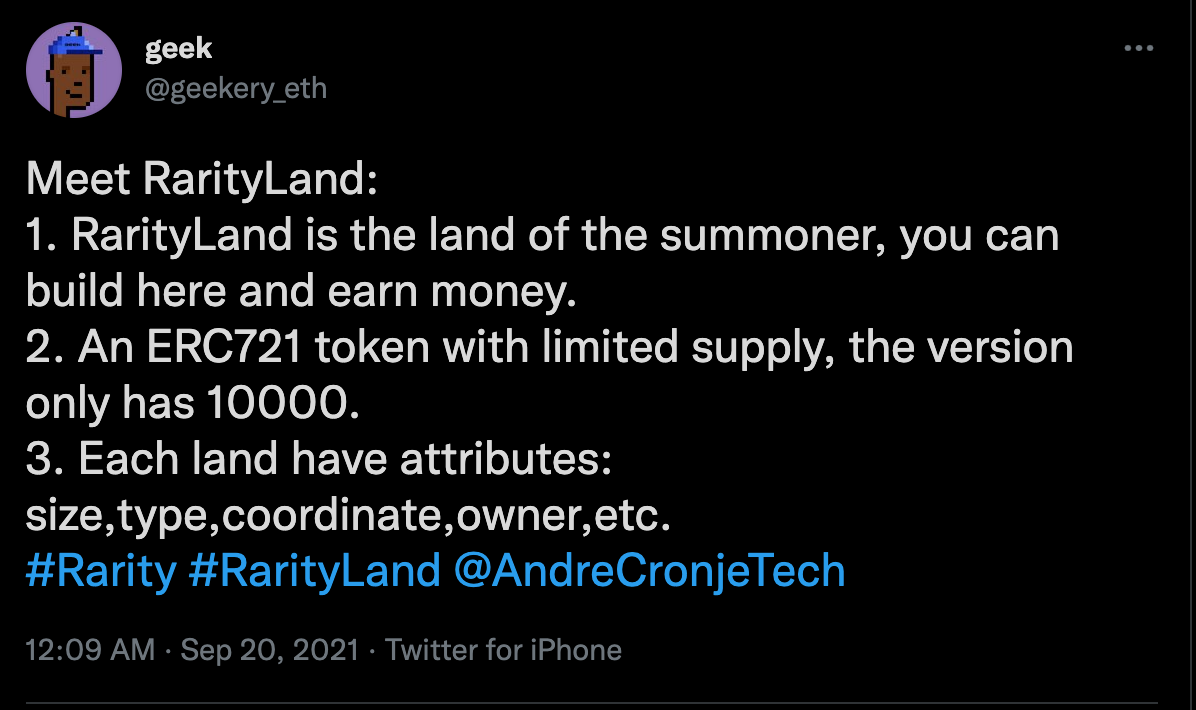
Task: Visit the @AndreCronjeTech mention
Action: click(x=649, y=570)
